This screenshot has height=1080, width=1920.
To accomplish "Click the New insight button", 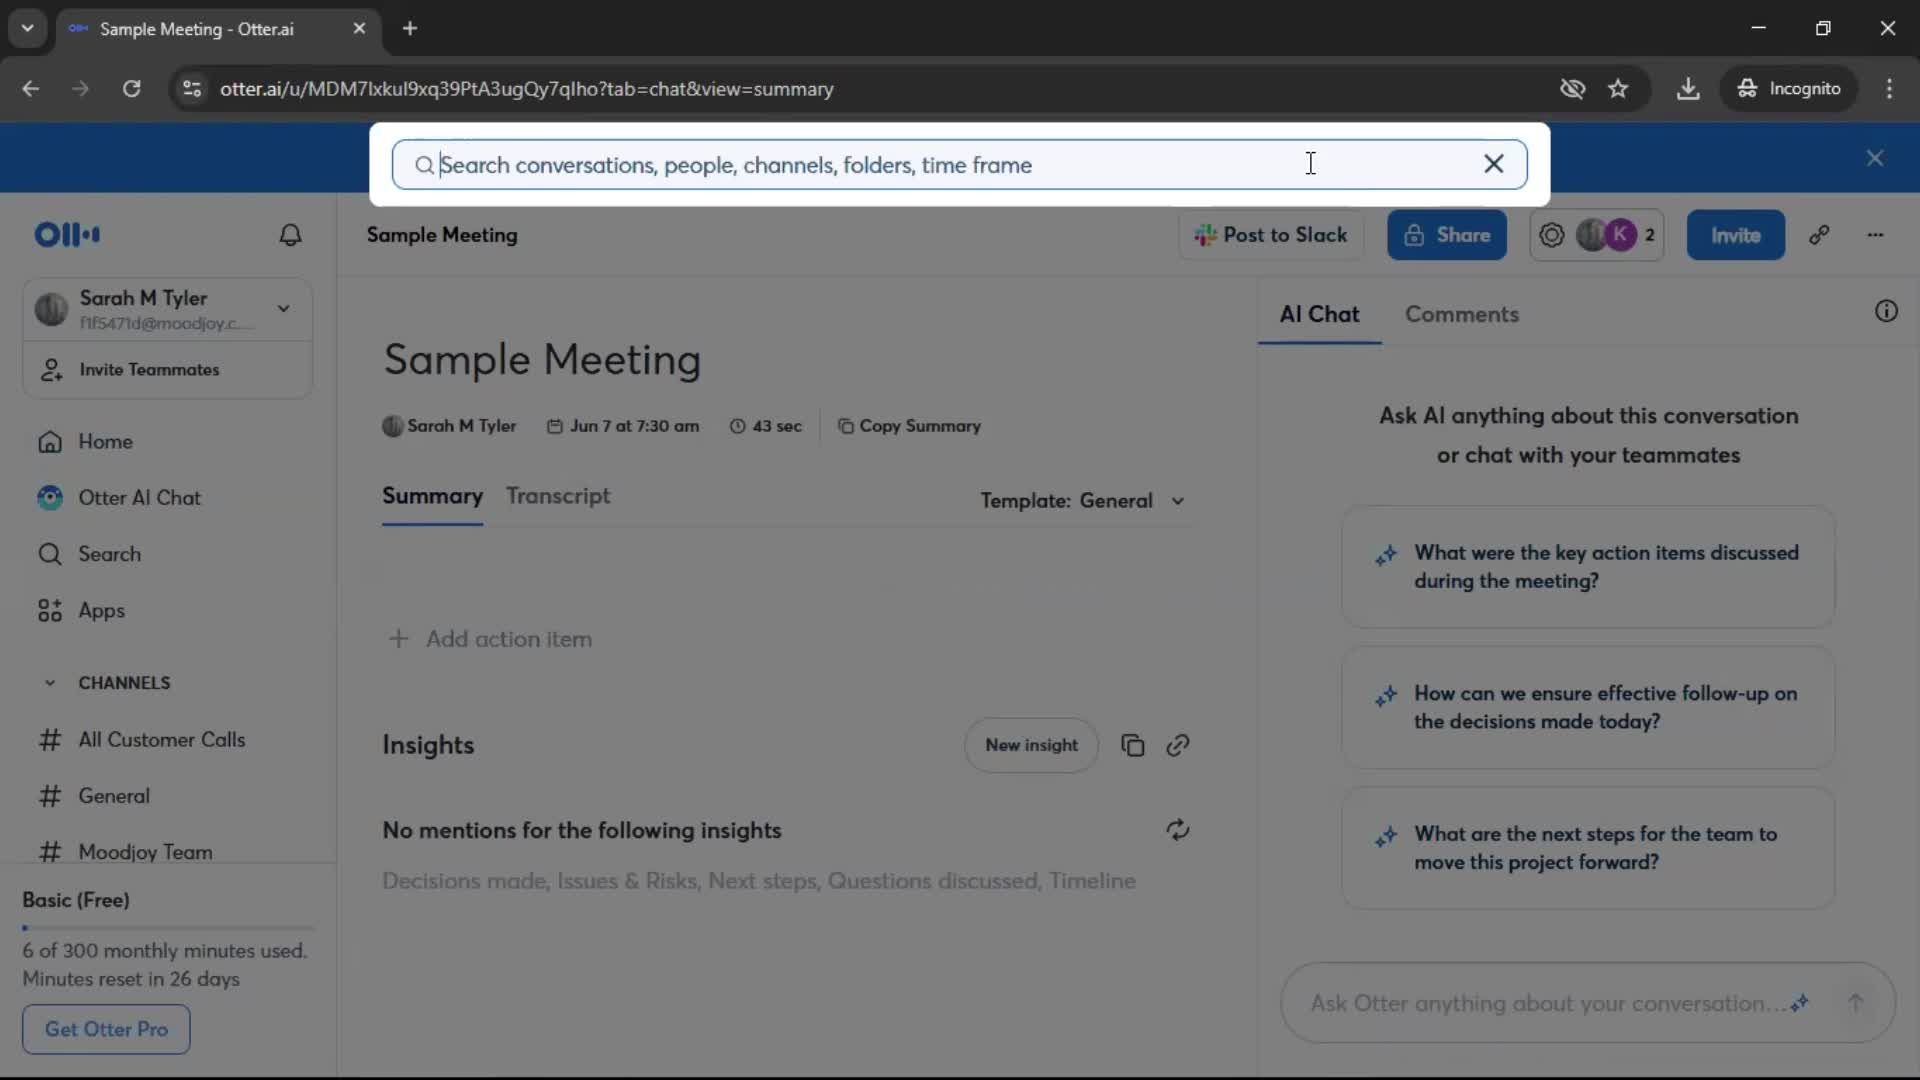I will (1031, 745).
